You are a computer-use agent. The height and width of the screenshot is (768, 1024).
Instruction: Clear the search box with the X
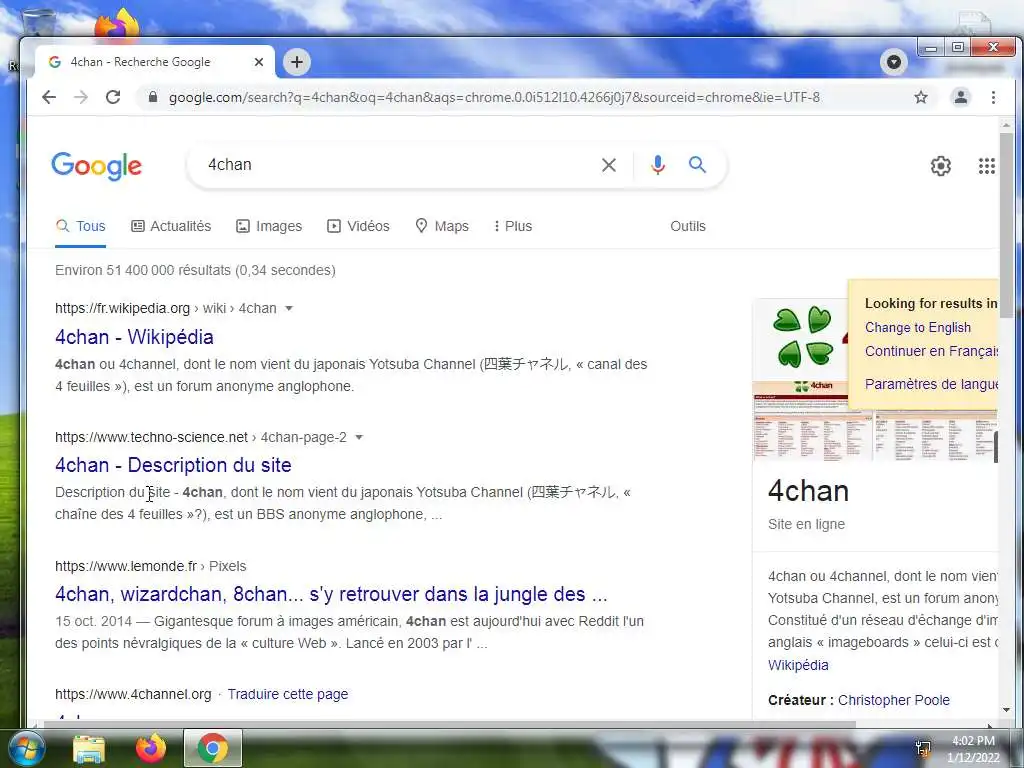point(609,165)
